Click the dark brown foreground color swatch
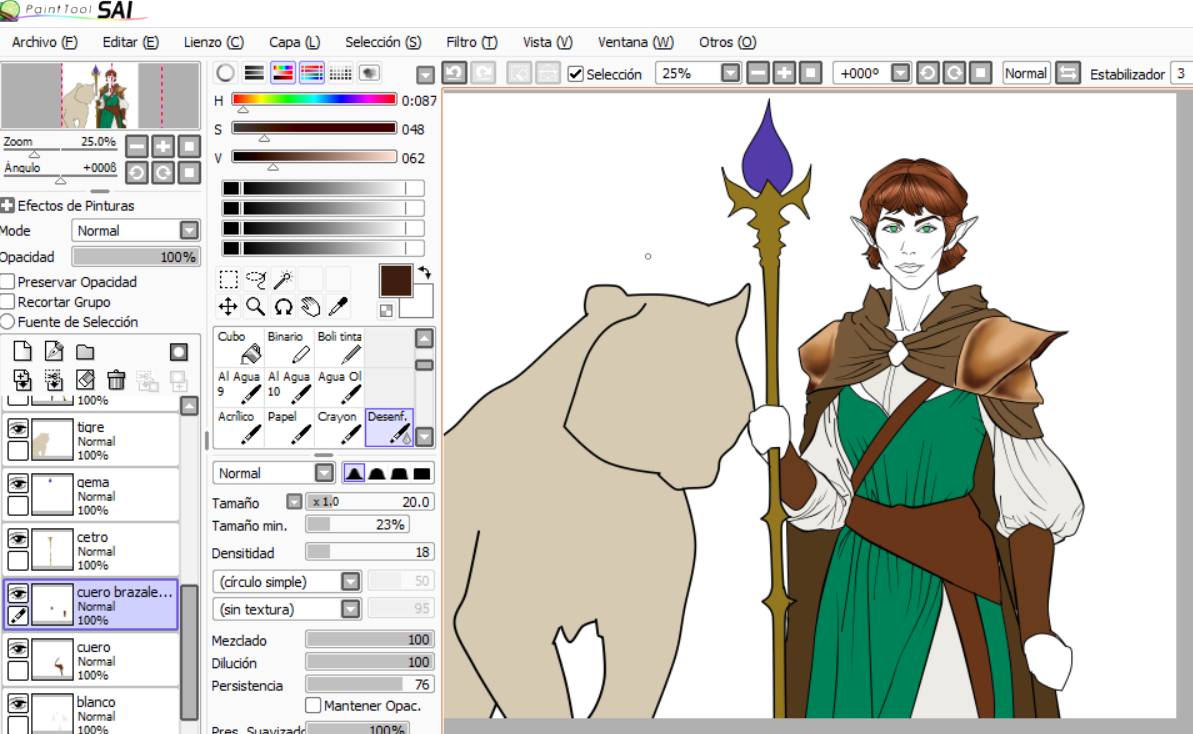 [396, 281]
